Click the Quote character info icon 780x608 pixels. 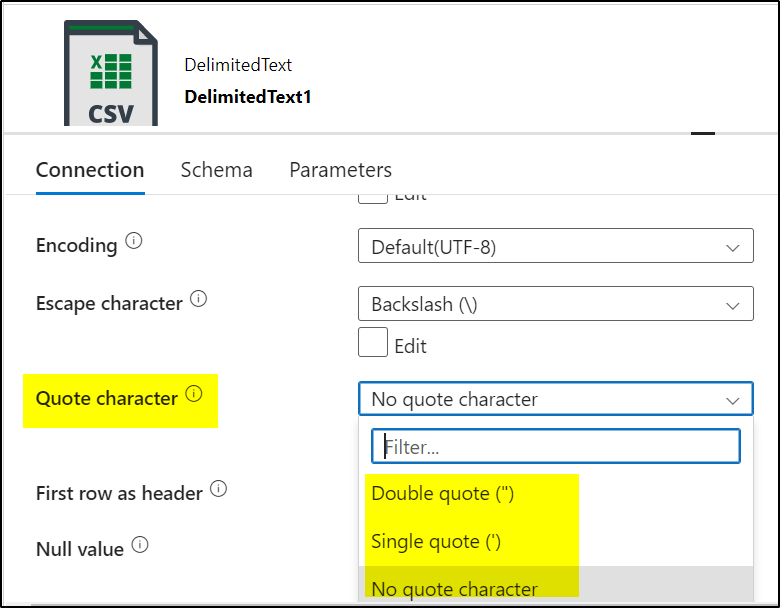(x=193, y=395)
